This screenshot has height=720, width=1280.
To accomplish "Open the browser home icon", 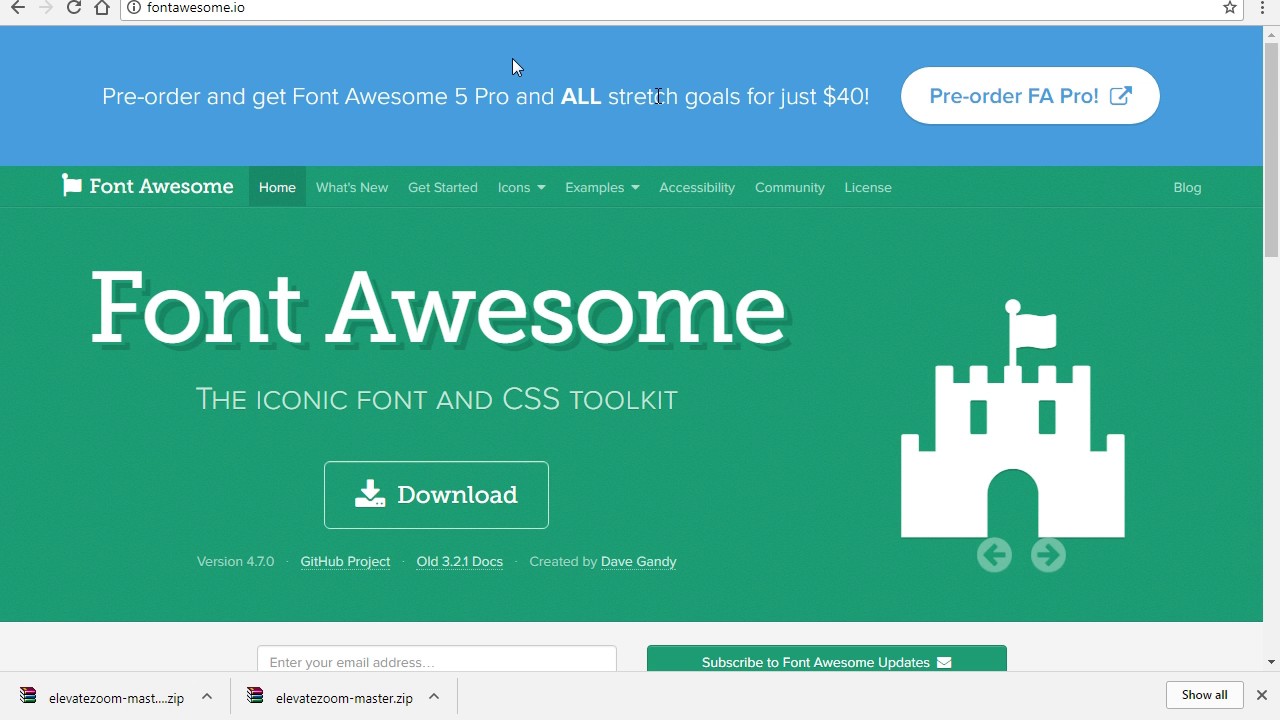I will 102,8.
